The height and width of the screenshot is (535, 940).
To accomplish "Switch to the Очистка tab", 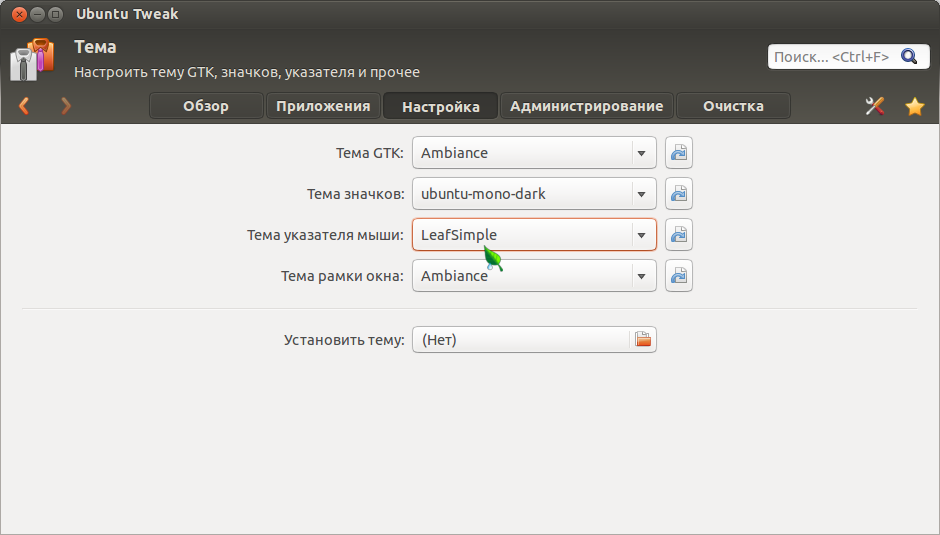I will point(733,106).
